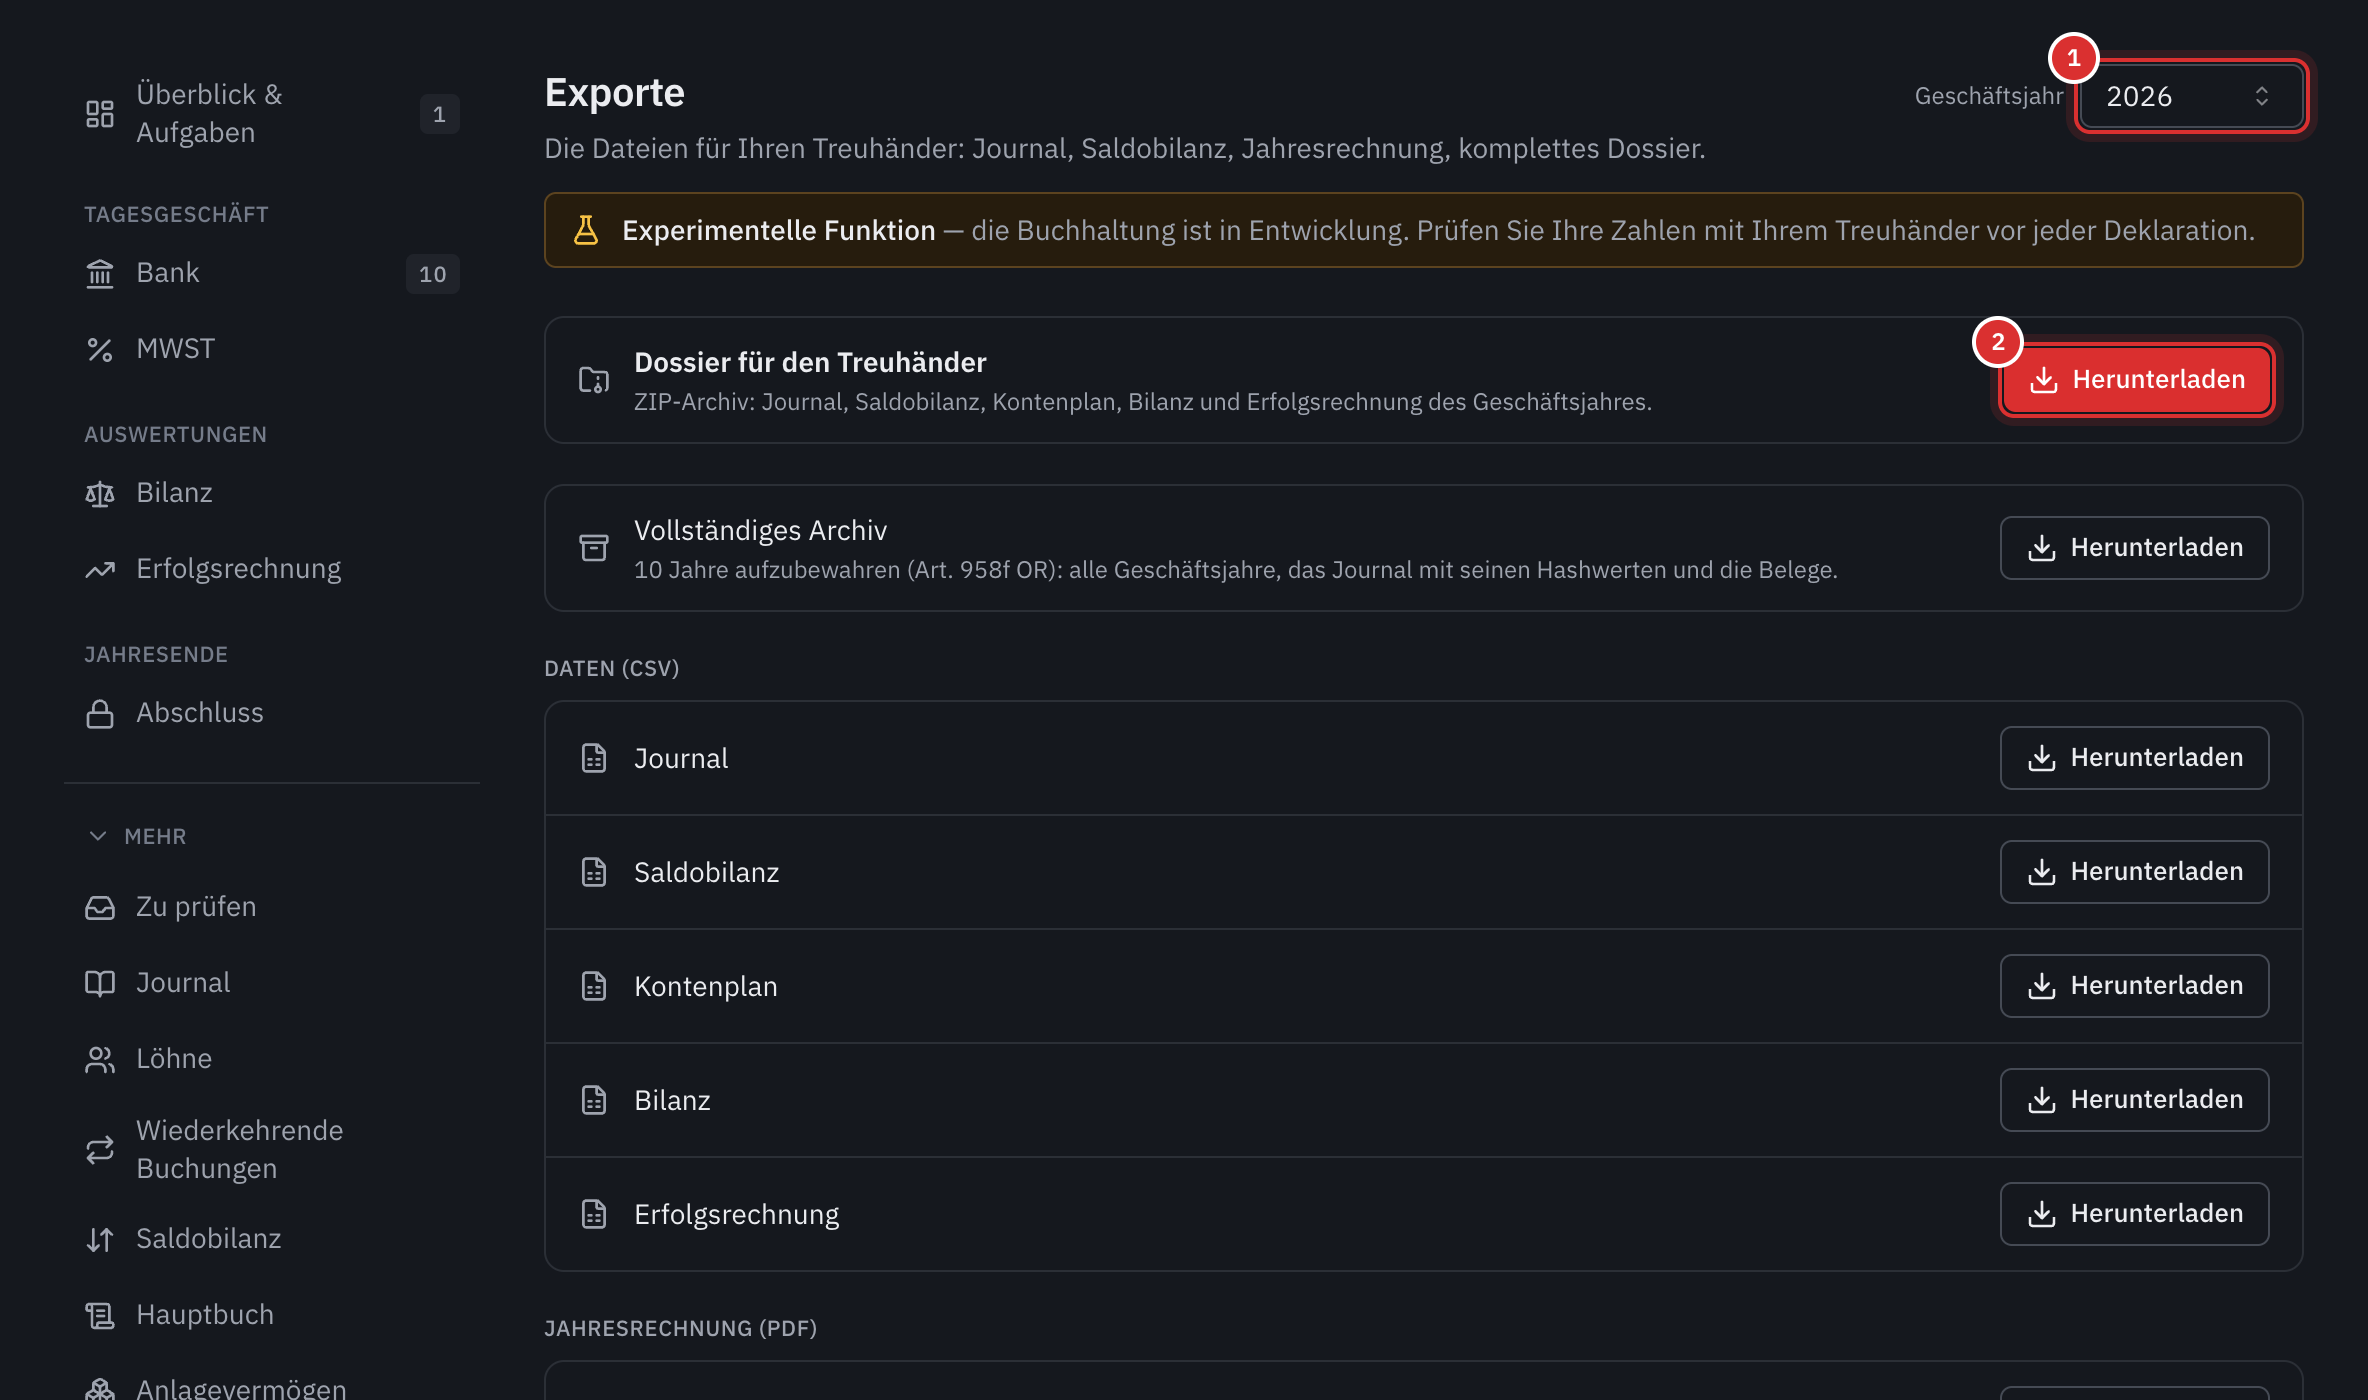Image resolution: width=2368 pixels, height=1400 pixels.
Task: Open Löhne in sidebar
Action: click(x=272, y=1059)
